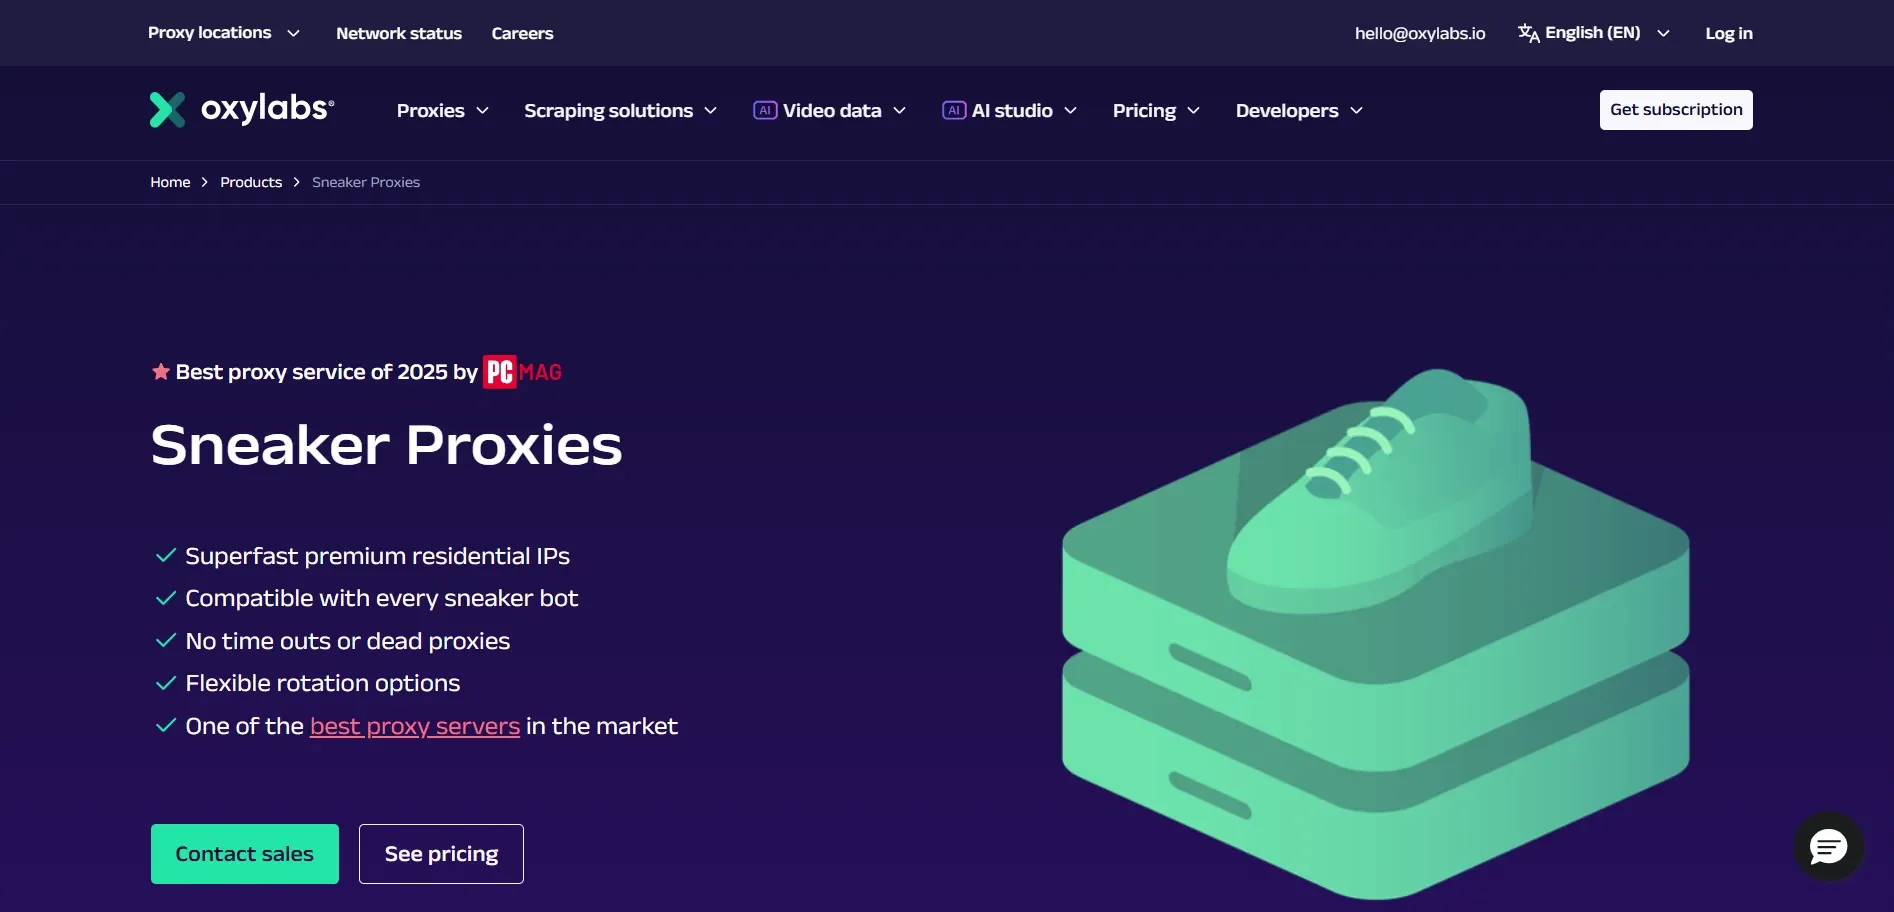Open the Proxies menu item

[431, 110]
